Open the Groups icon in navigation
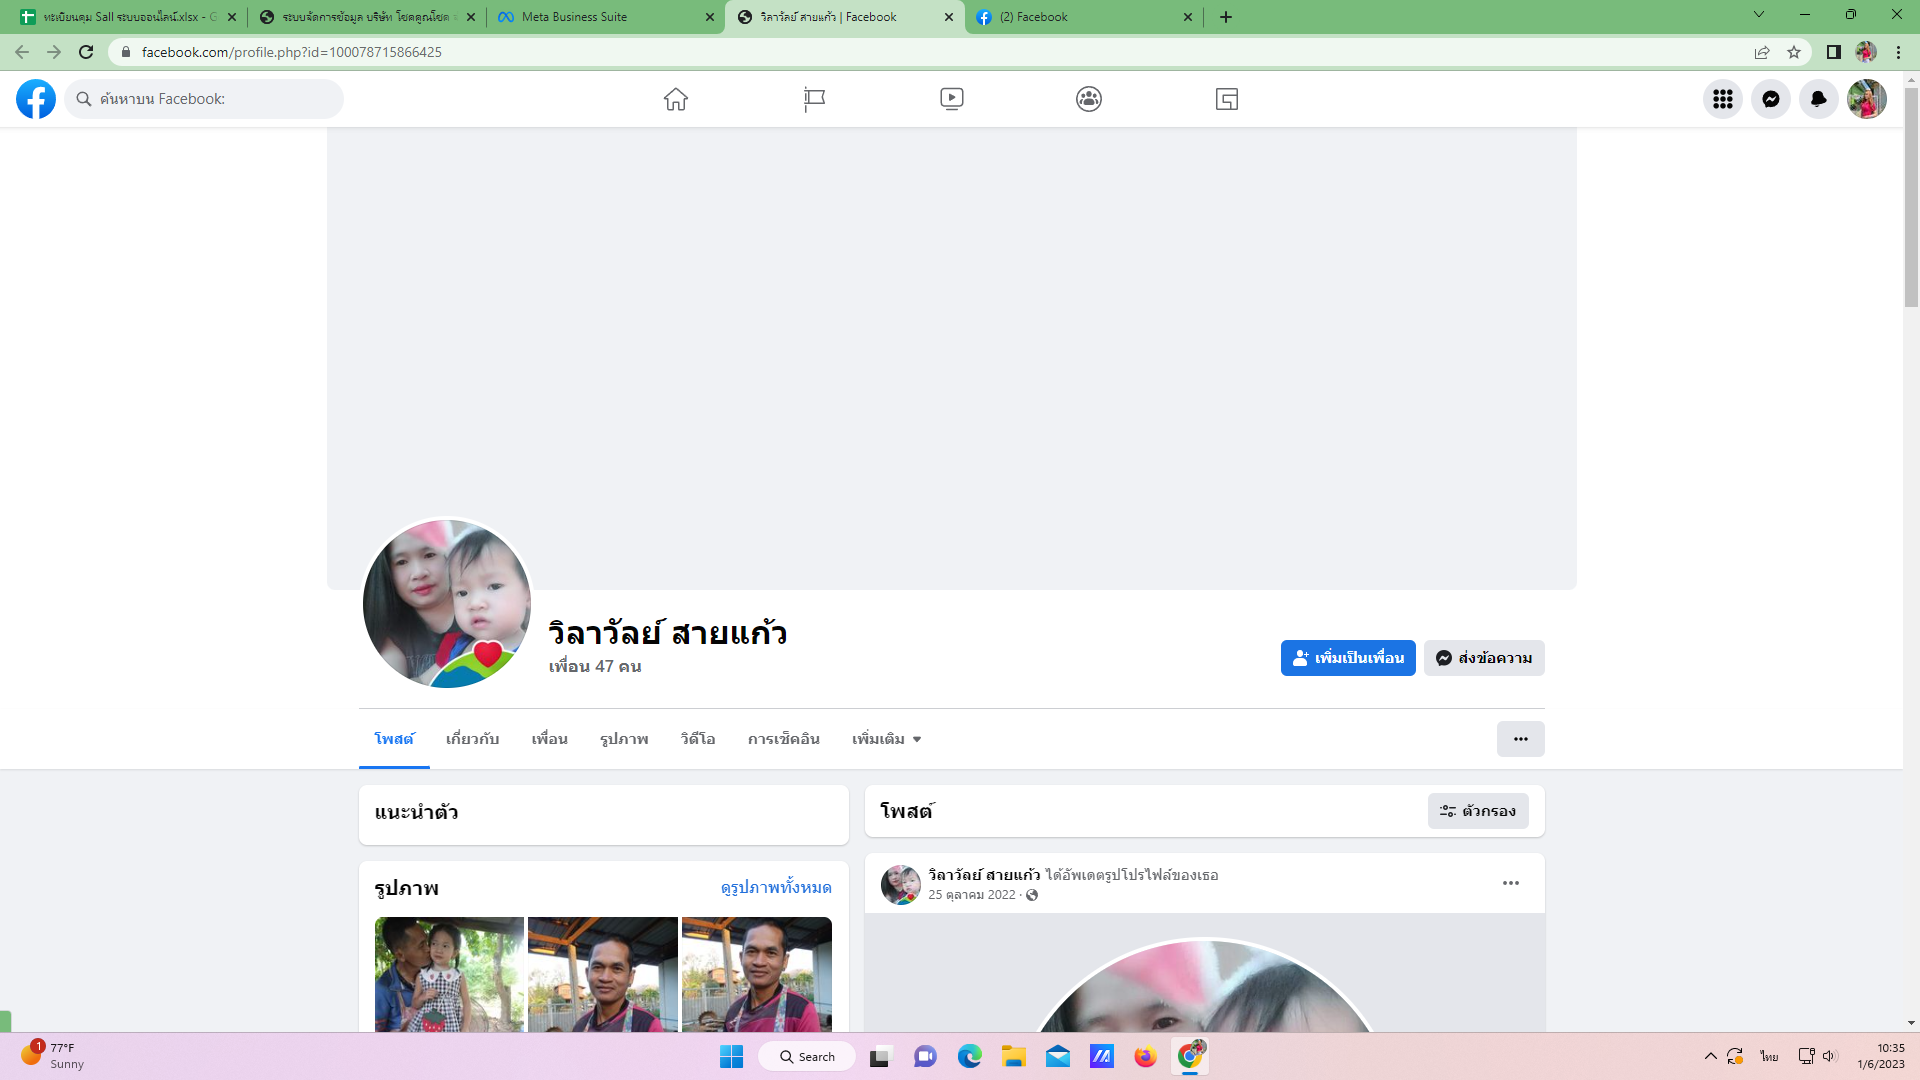Image resolution: width=1920 pixels, height=1080 pixels. click(1089, 99)
